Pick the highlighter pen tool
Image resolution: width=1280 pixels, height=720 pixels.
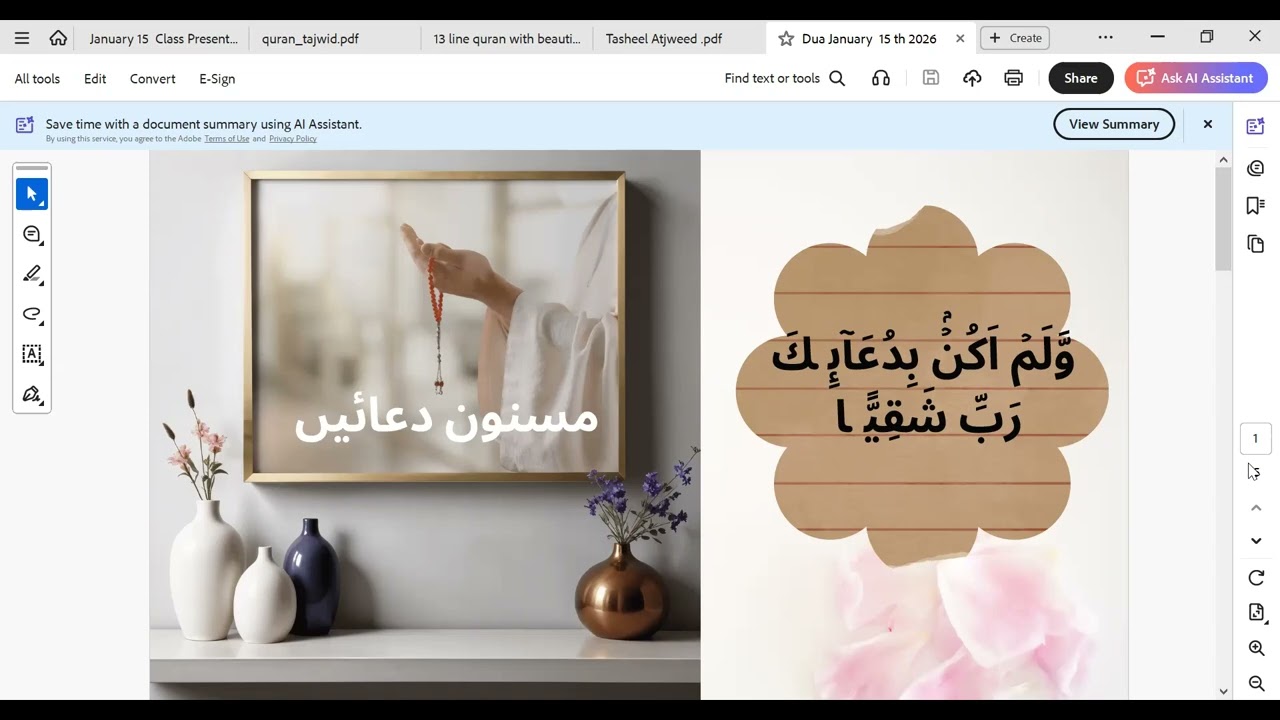(x=32, y=274)
